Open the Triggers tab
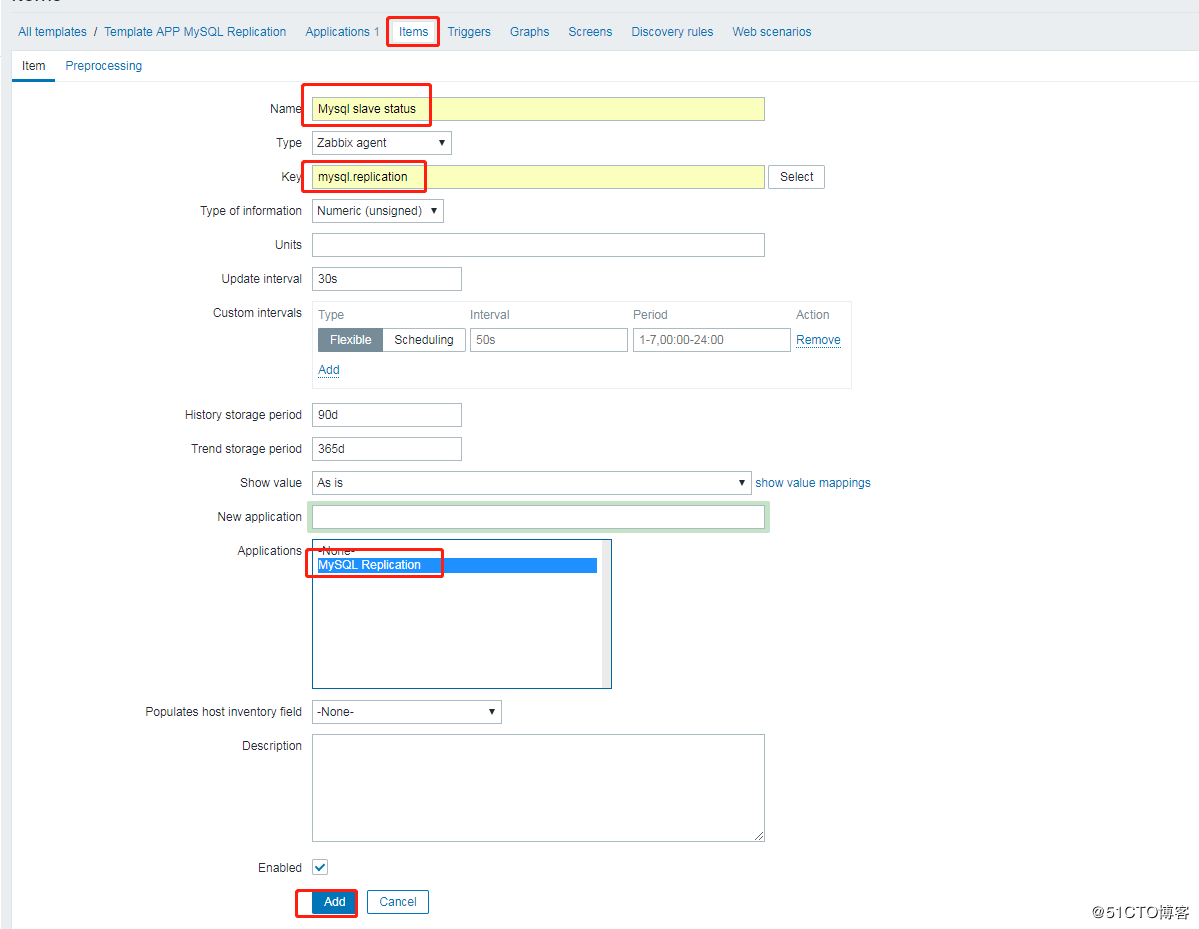The image size is (1199, 929). coord(469,31)
